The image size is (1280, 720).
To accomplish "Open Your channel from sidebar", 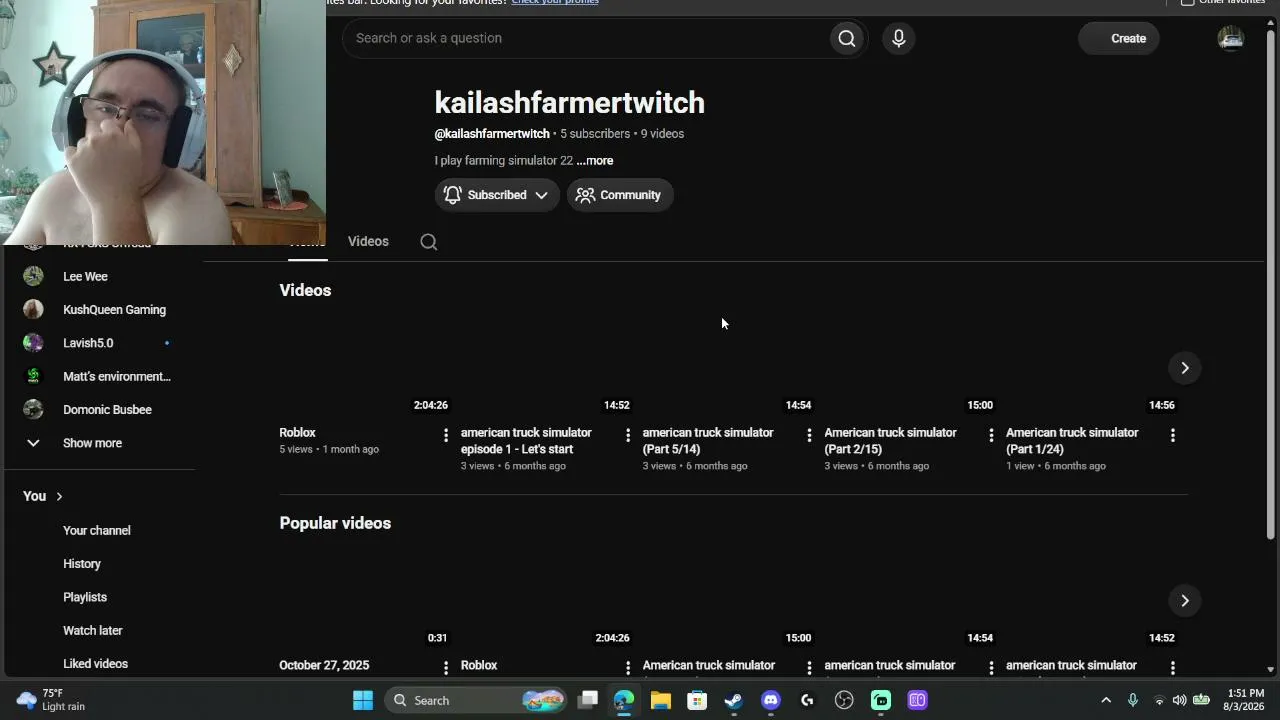I will 97,530.
